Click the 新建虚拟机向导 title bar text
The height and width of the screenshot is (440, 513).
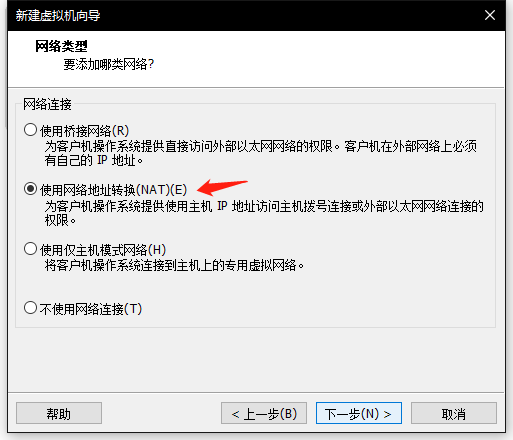[58, 15]
